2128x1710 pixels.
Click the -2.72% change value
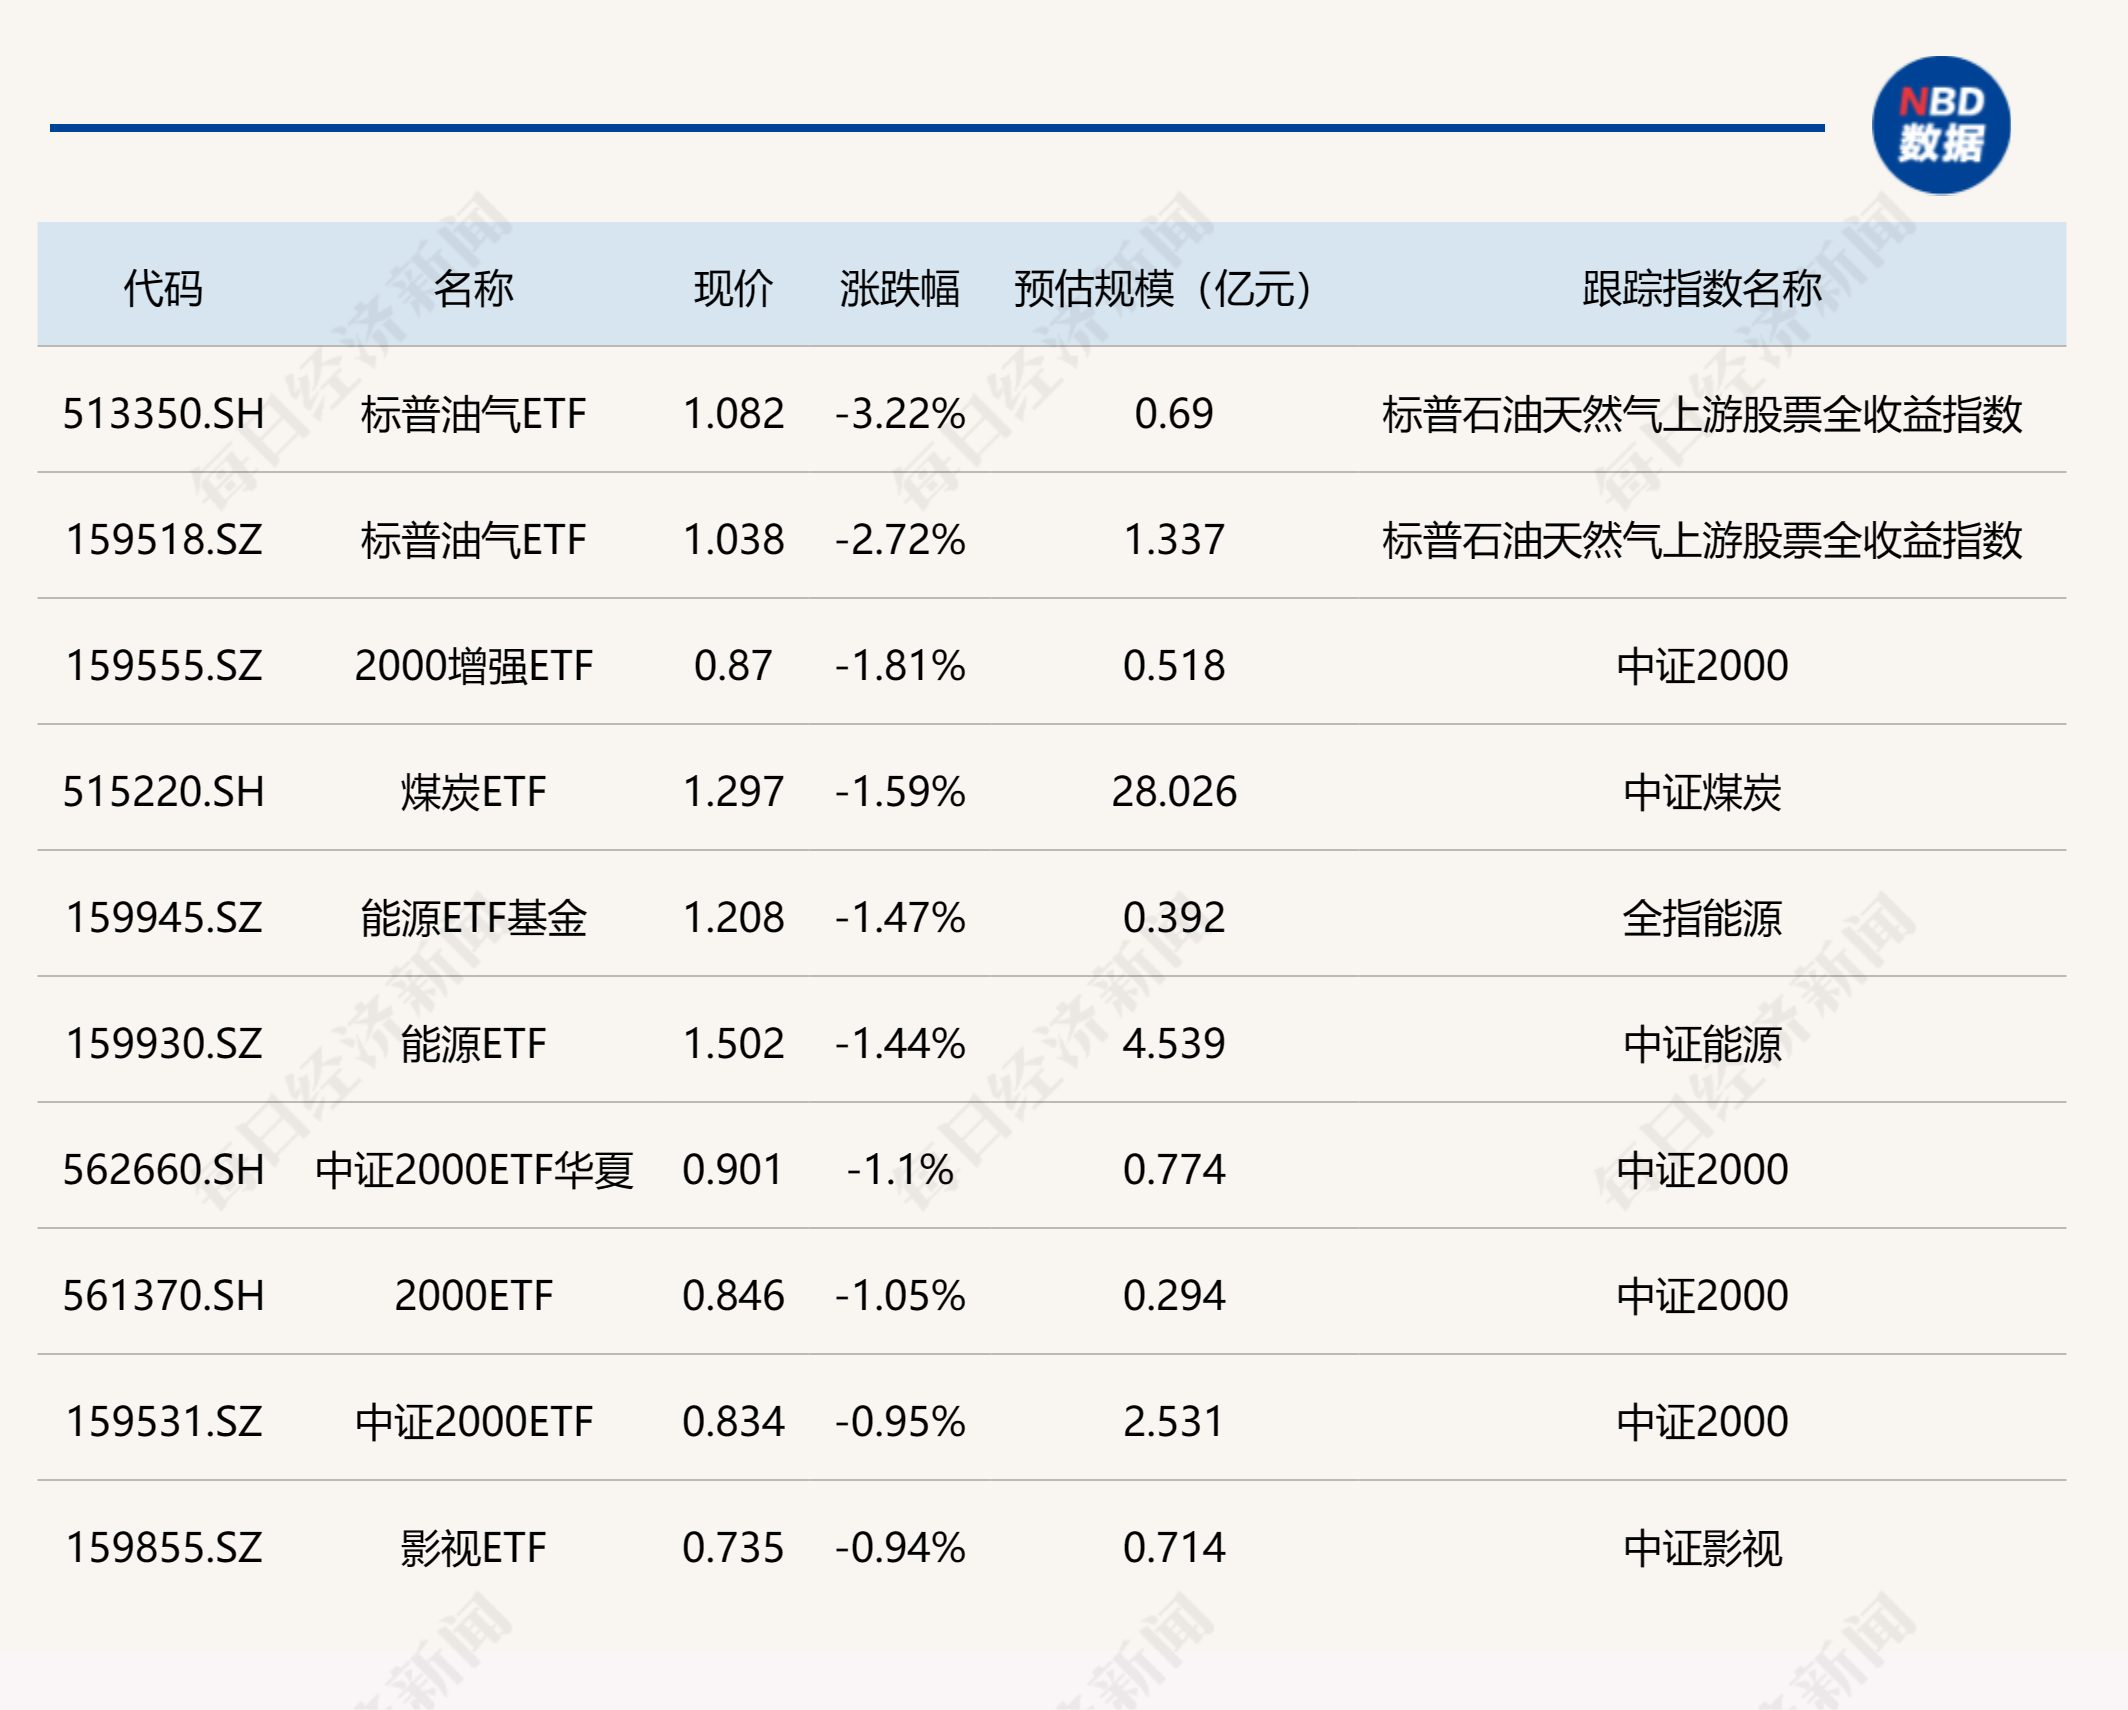coord(900,540)
